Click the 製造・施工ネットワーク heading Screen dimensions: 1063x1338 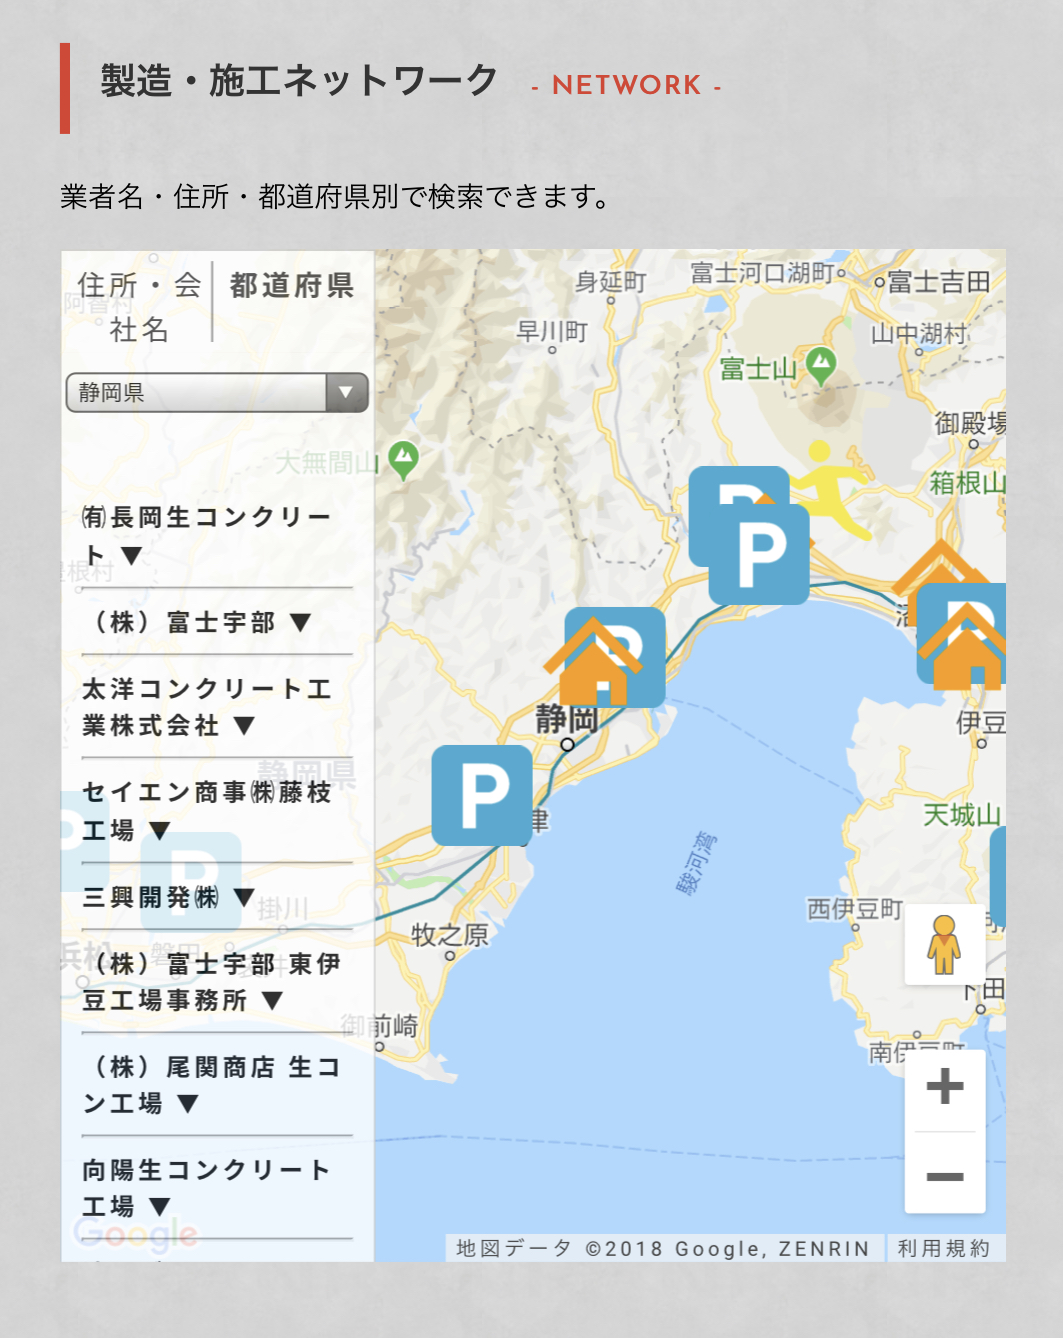click(x=299, y=81)
